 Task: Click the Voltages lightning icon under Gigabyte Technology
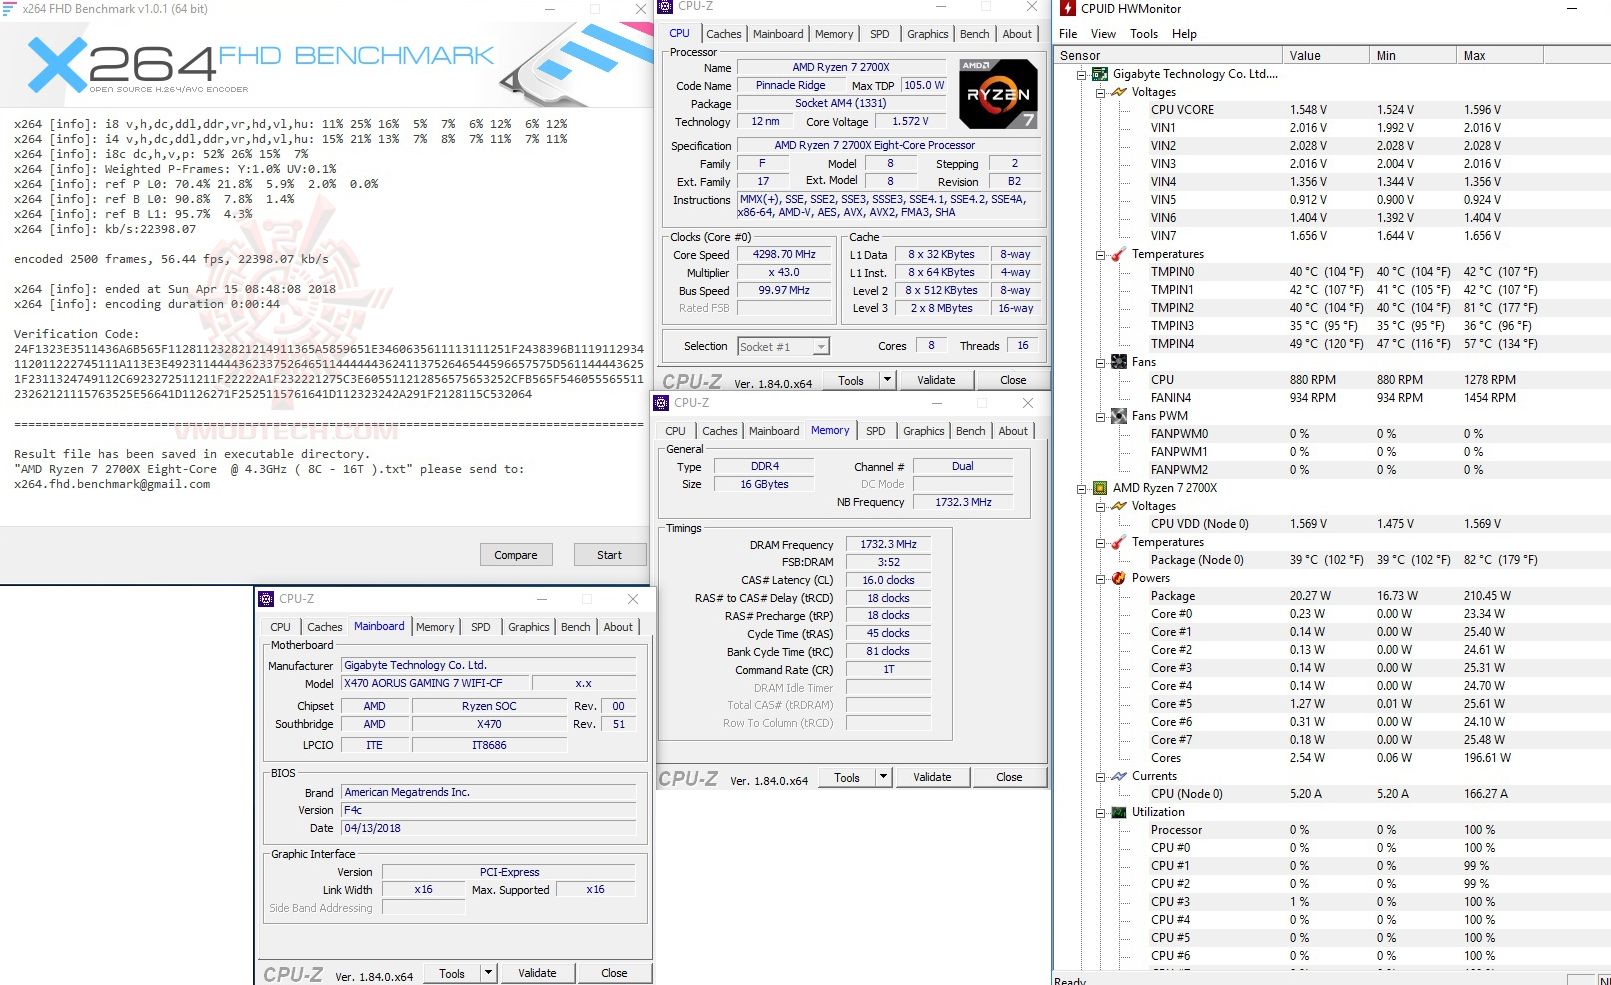tap(1119, 92)
